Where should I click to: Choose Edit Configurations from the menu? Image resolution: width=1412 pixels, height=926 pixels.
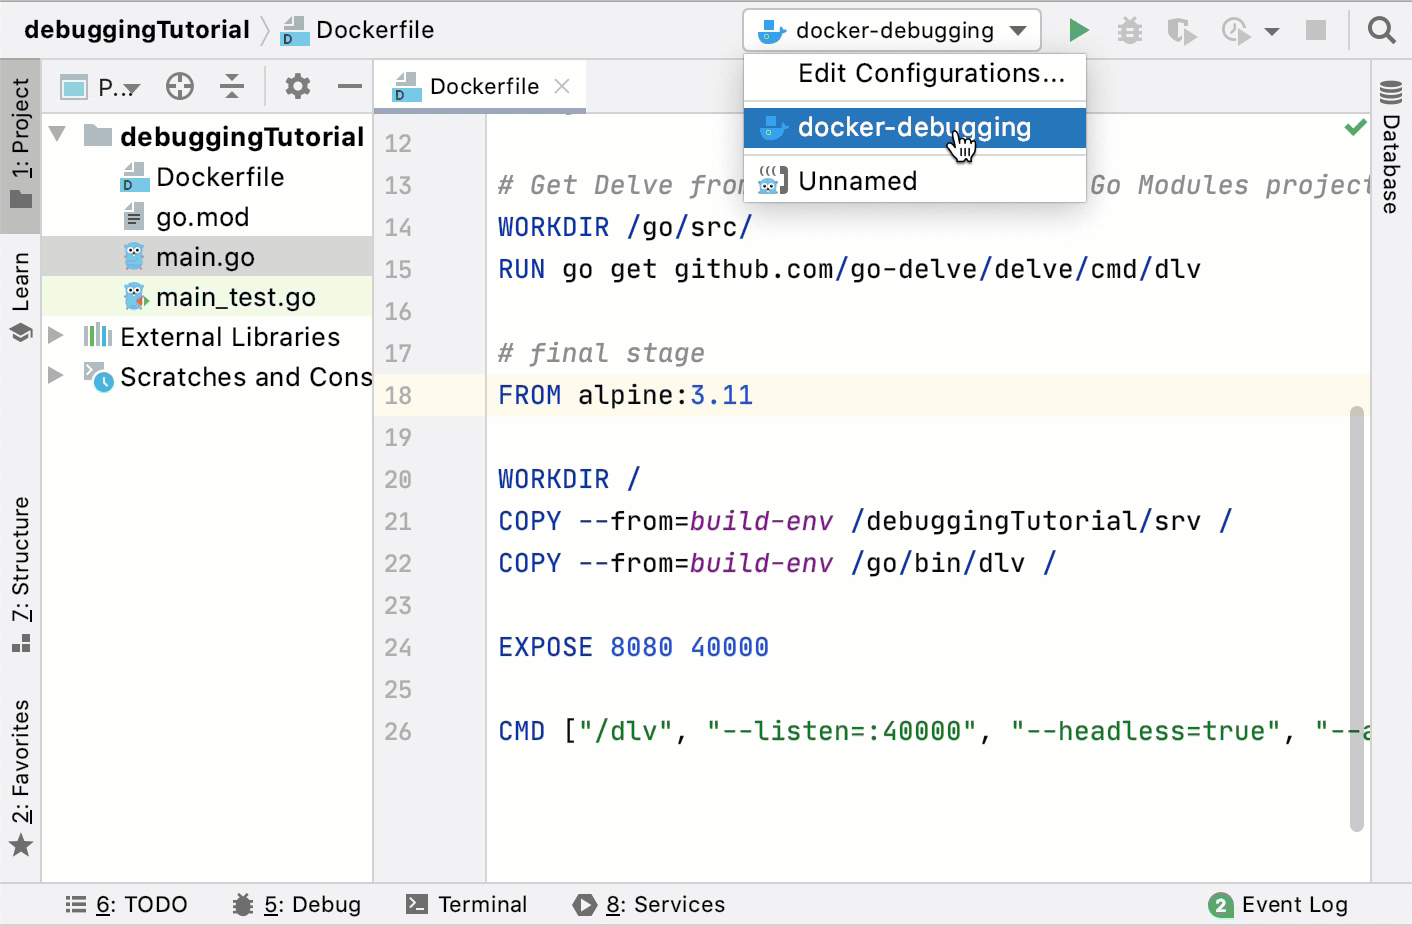(x=929, y=73)
